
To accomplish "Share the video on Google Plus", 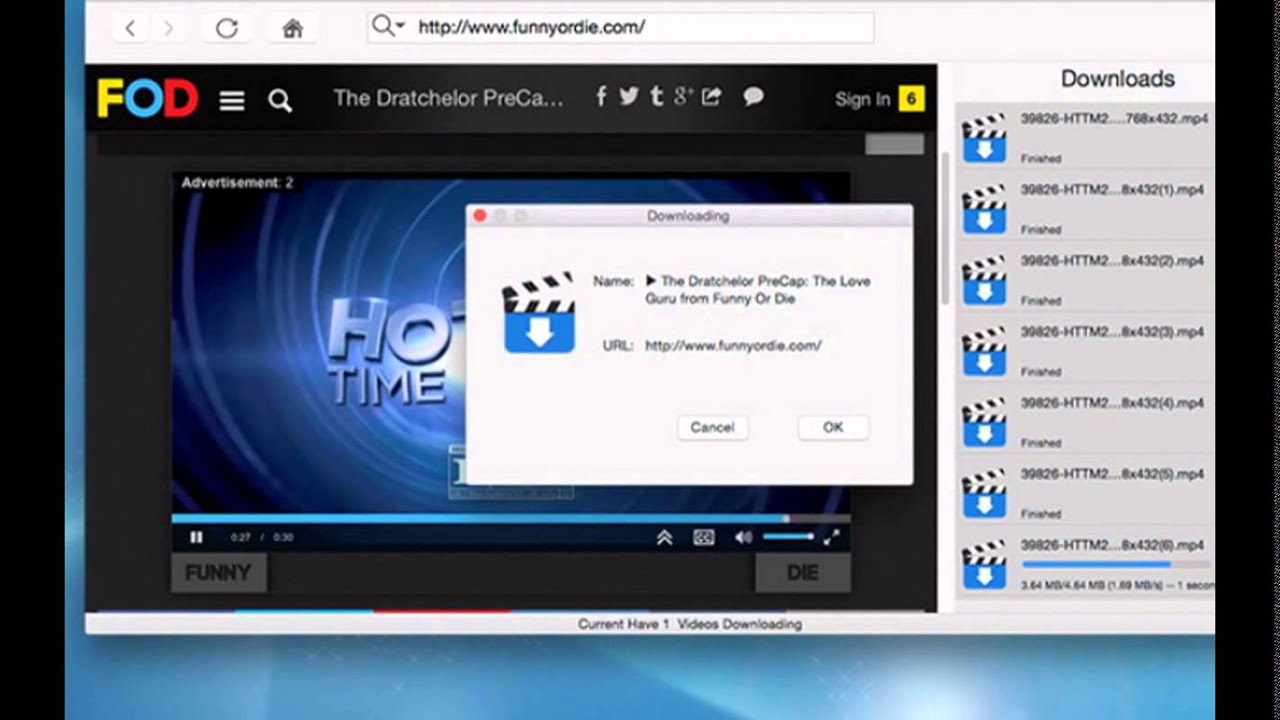I will pos(683,96).
